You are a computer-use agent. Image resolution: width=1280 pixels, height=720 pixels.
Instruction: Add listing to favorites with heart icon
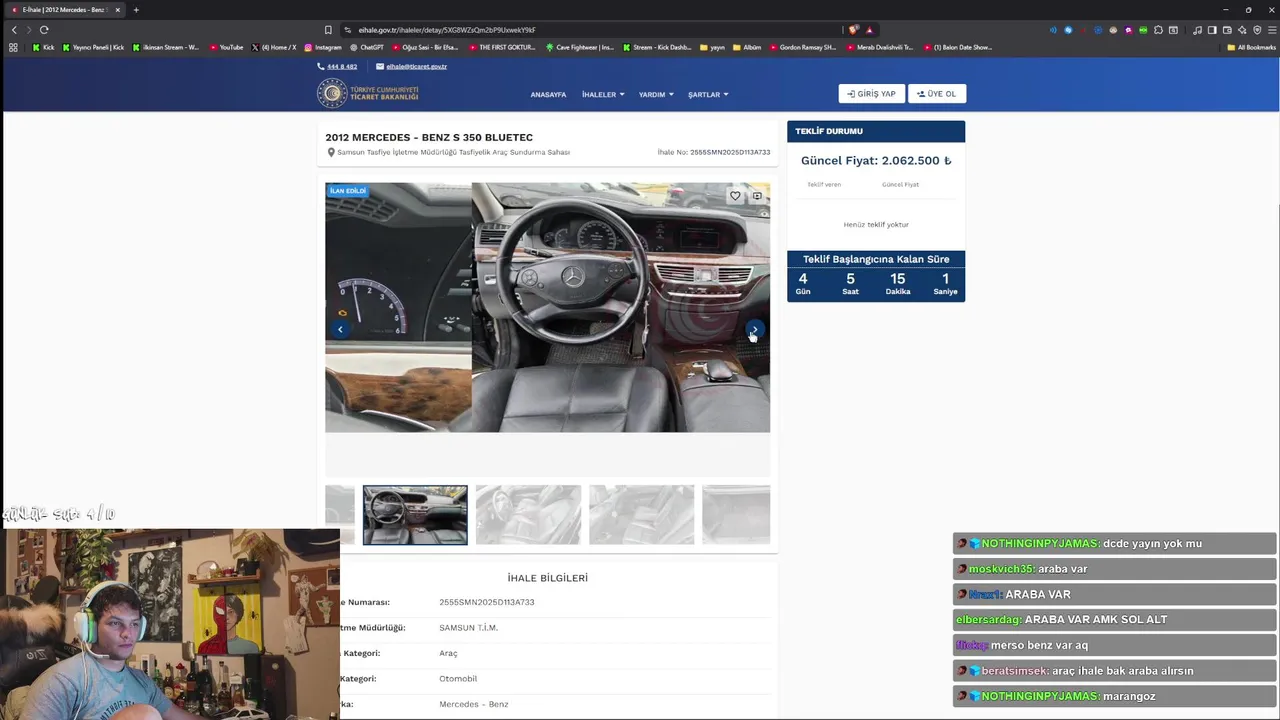point(735,196)
